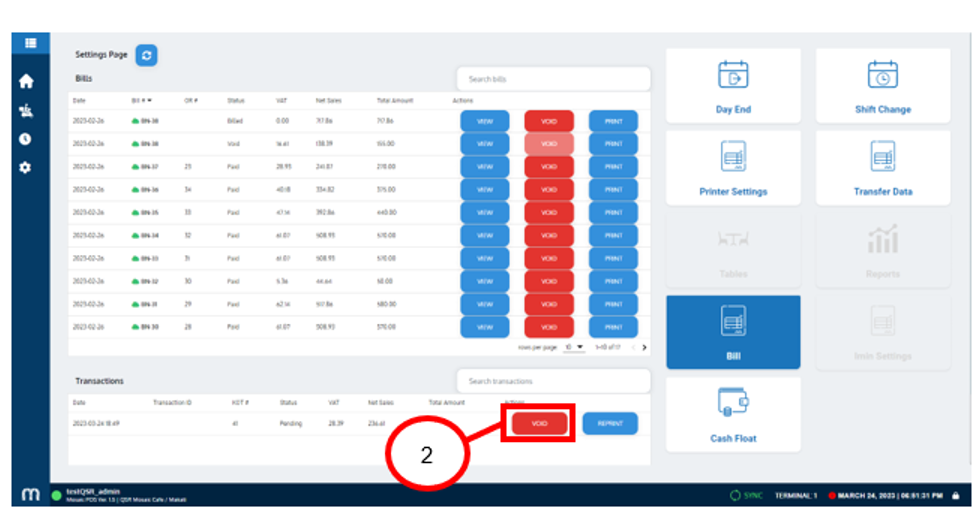The image size is (980, 524).
Task: Open the Shift Change tile
Action: point(882,87)
